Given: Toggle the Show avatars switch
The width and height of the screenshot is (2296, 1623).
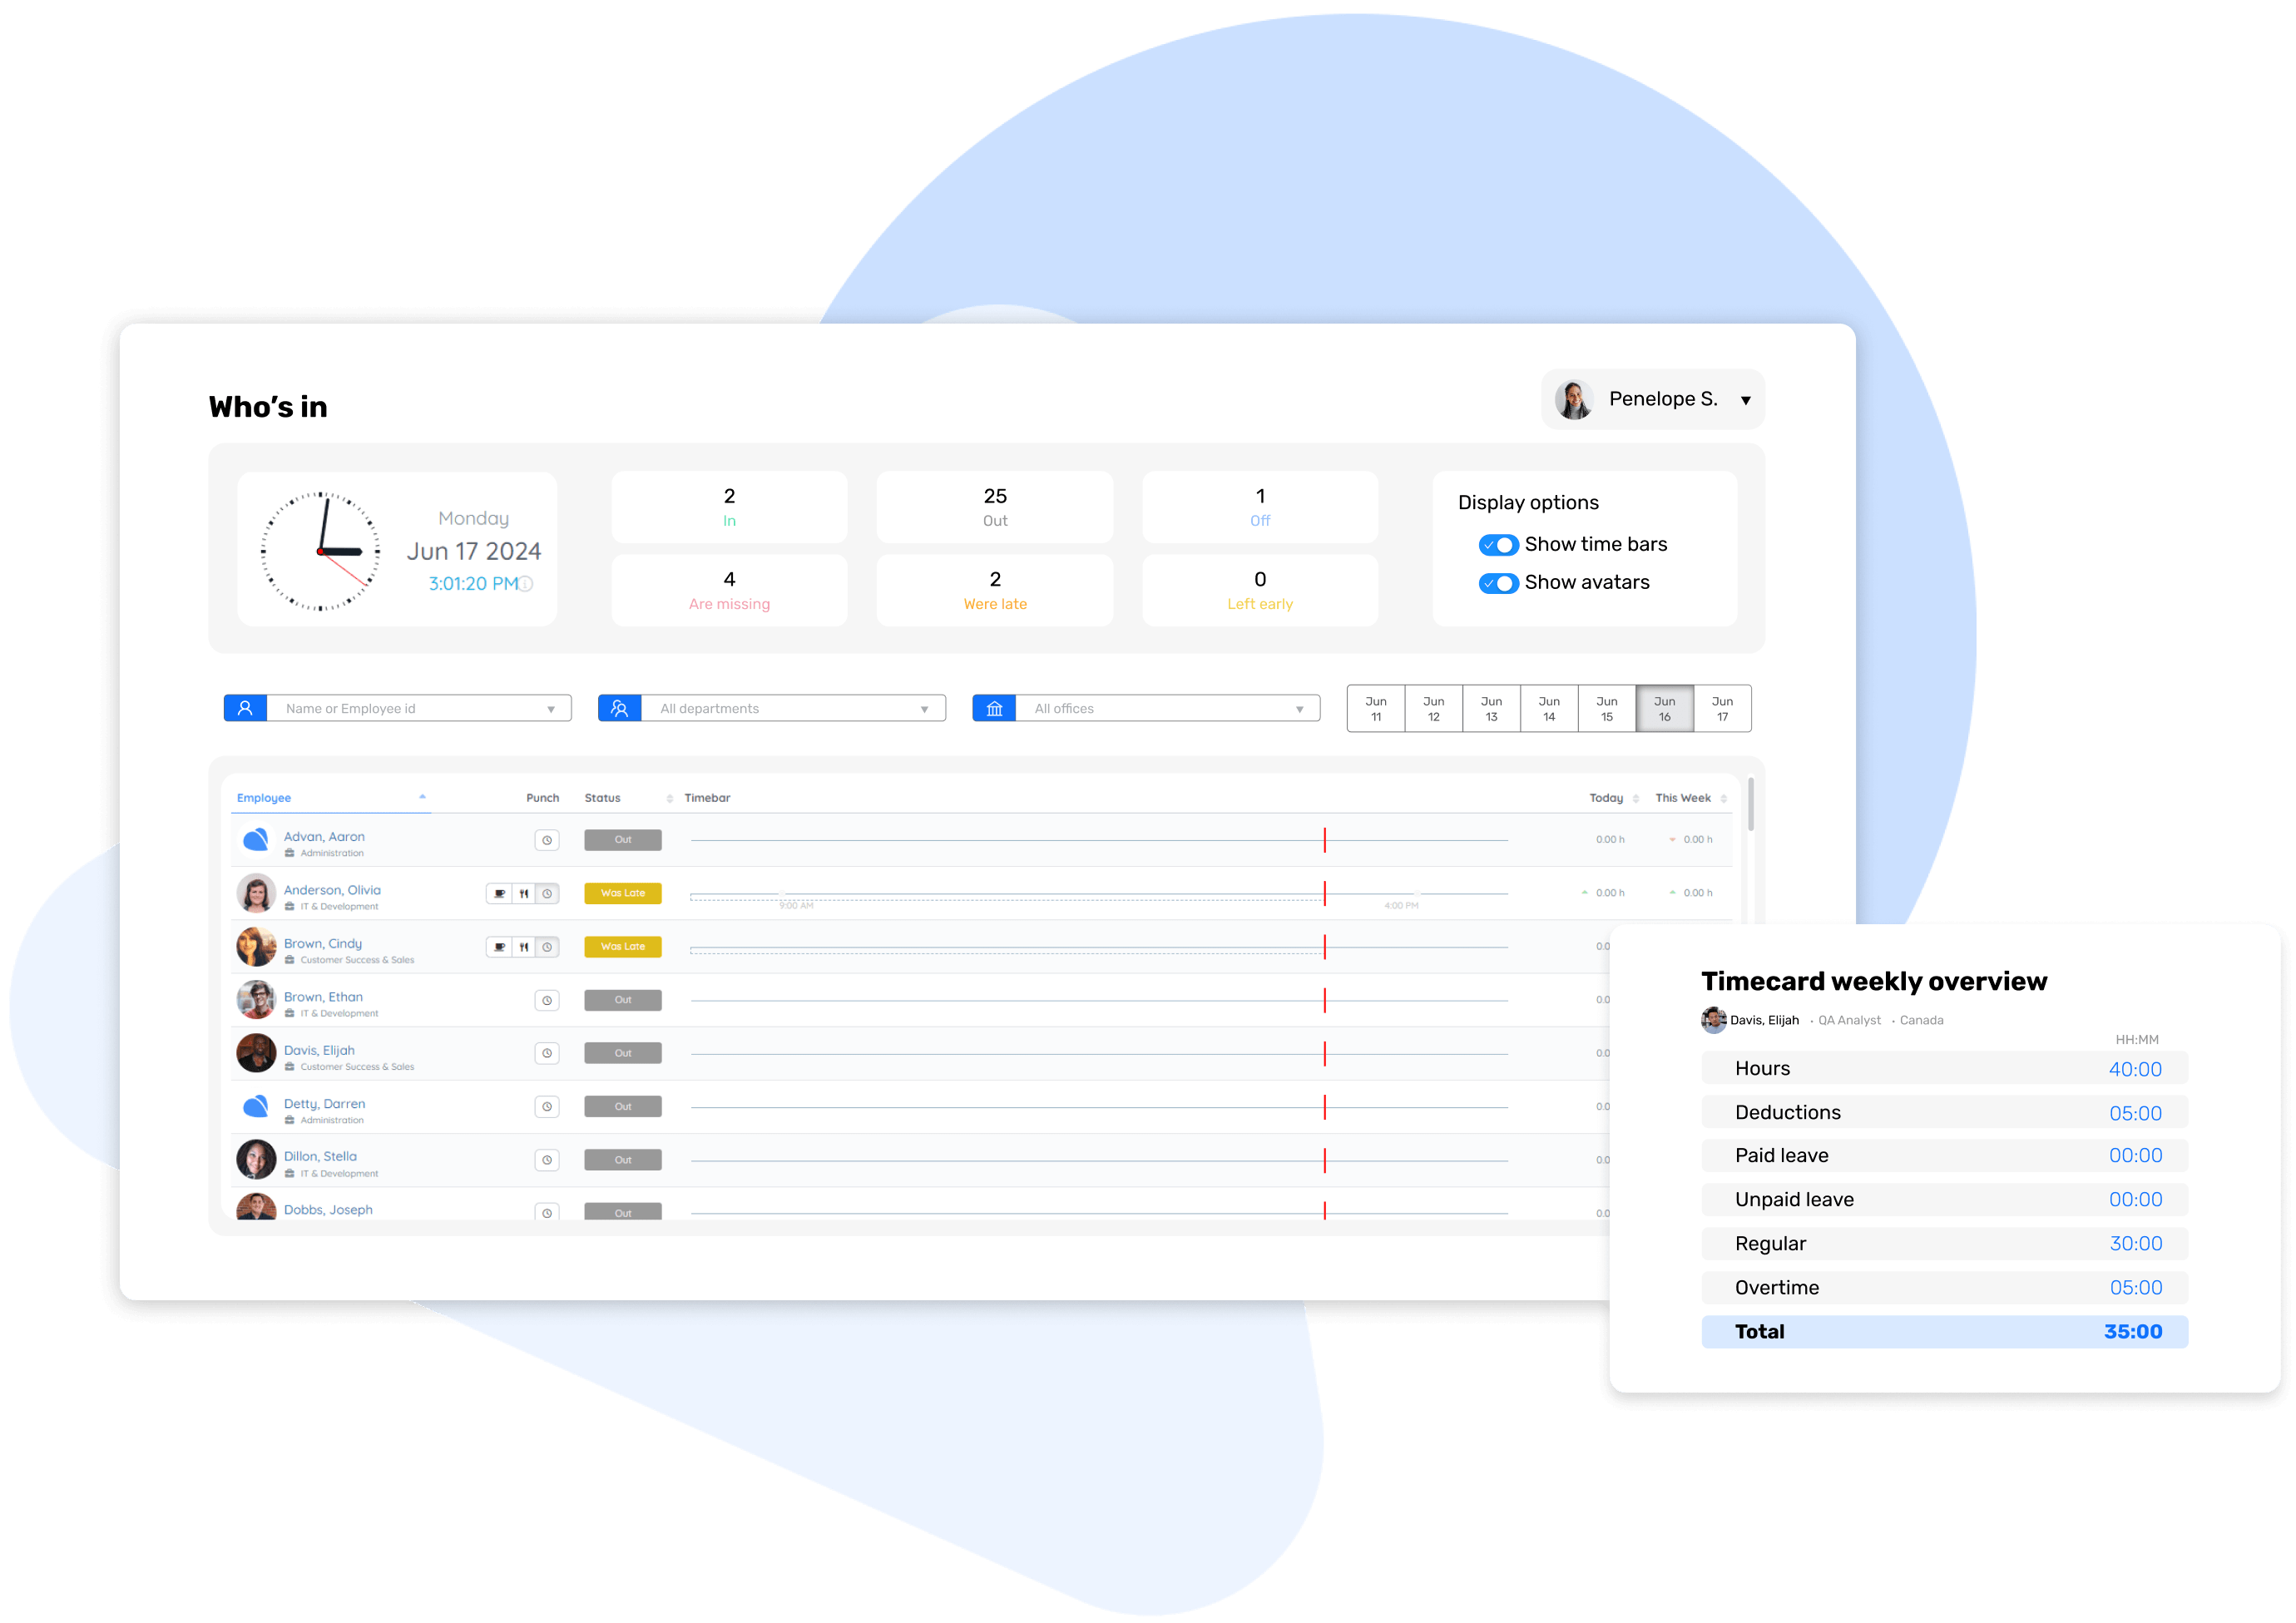Looking at the screenshot, I should coord(1498,583).
